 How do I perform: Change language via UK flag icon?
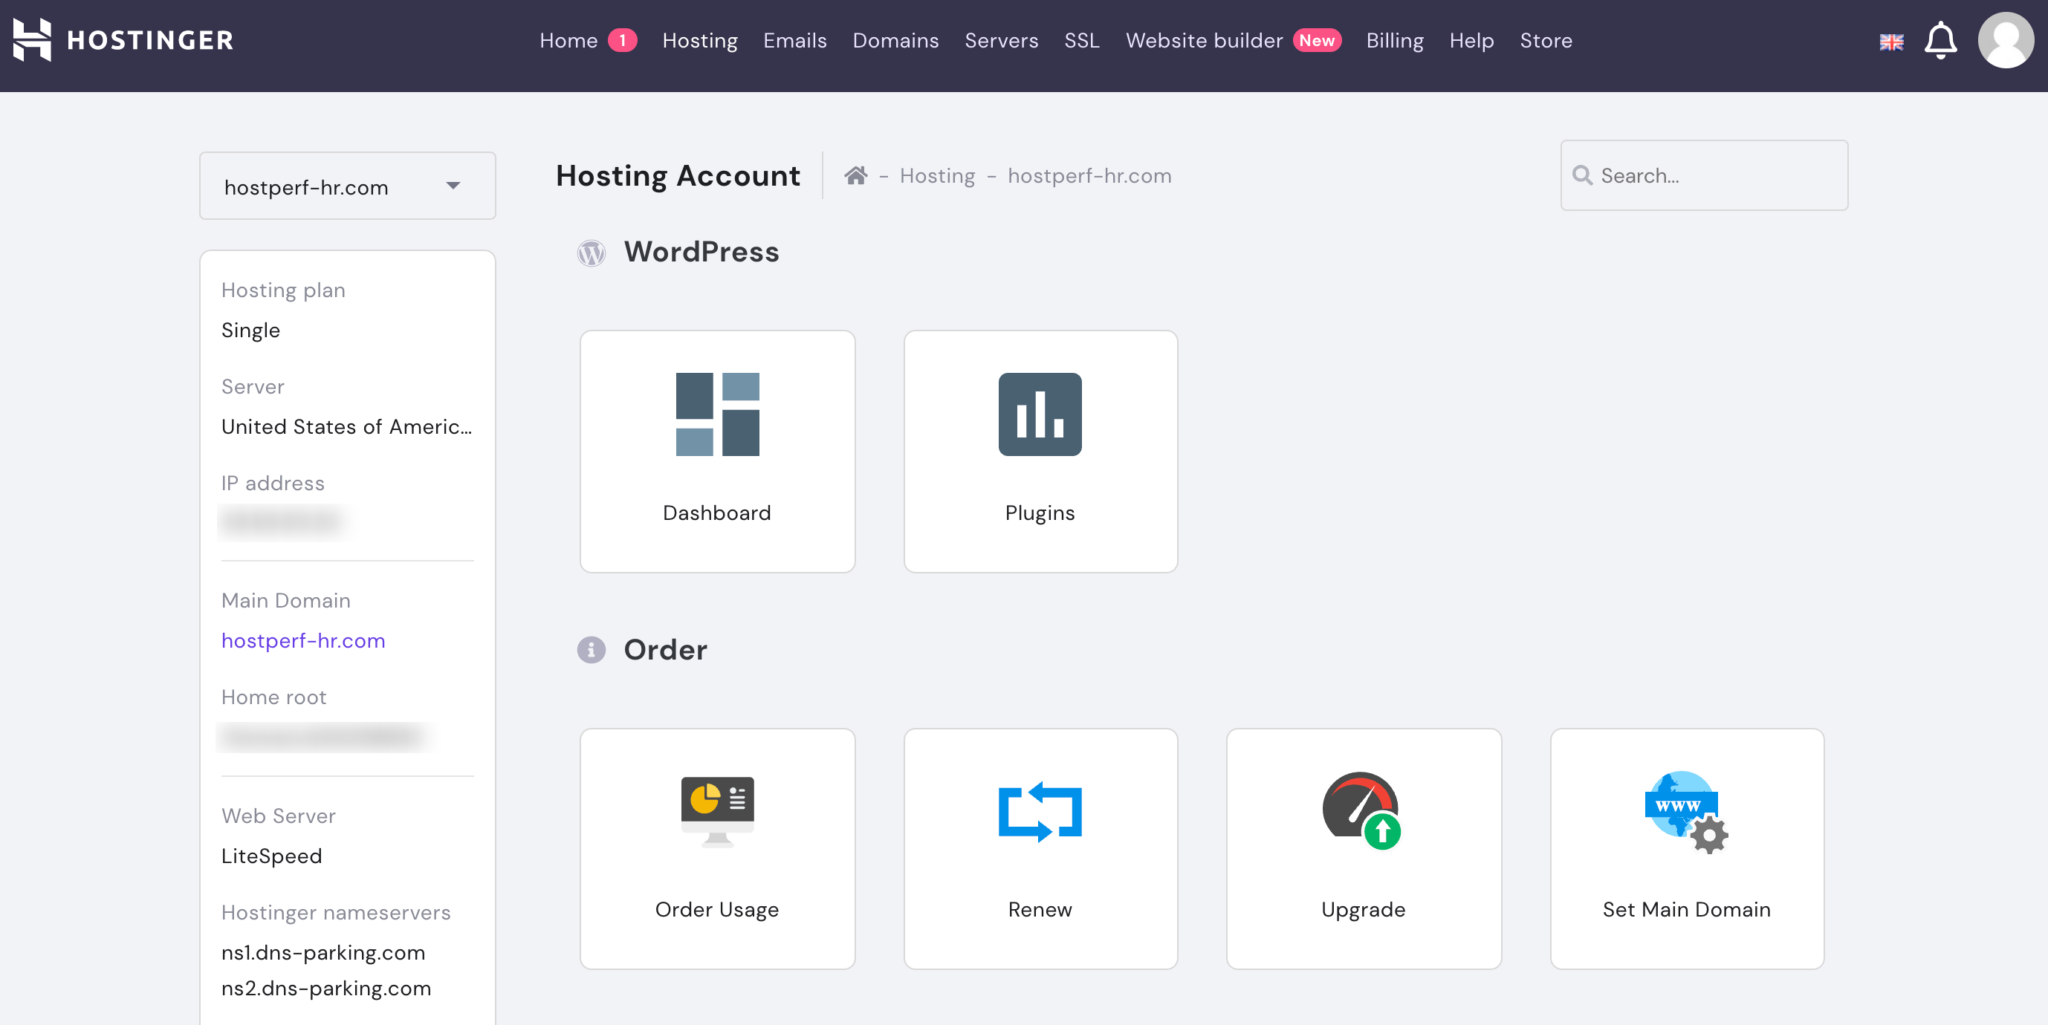pyautogui.click(x=1891, y=42)
